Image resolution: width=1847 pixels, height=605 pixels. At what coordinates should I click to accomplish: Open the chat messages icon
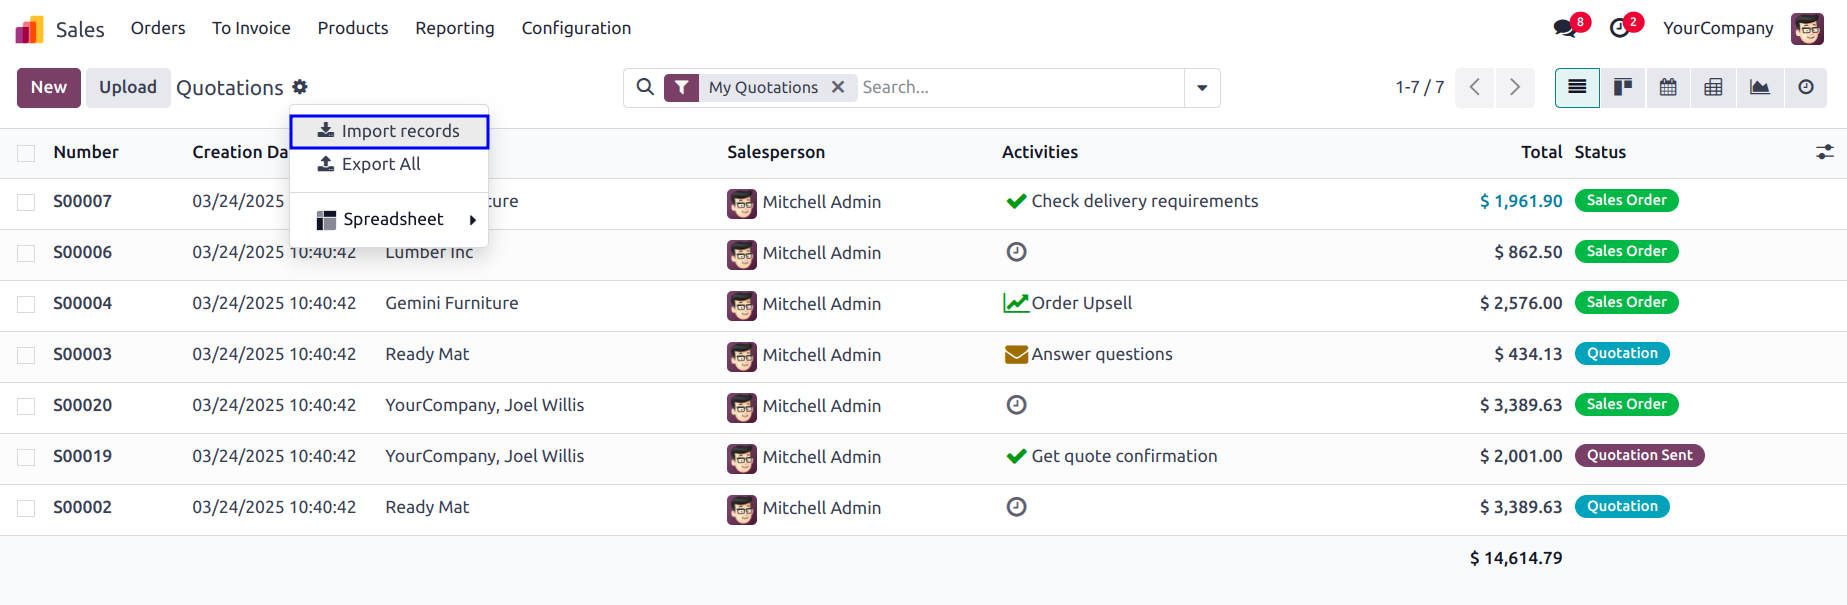1566,28
